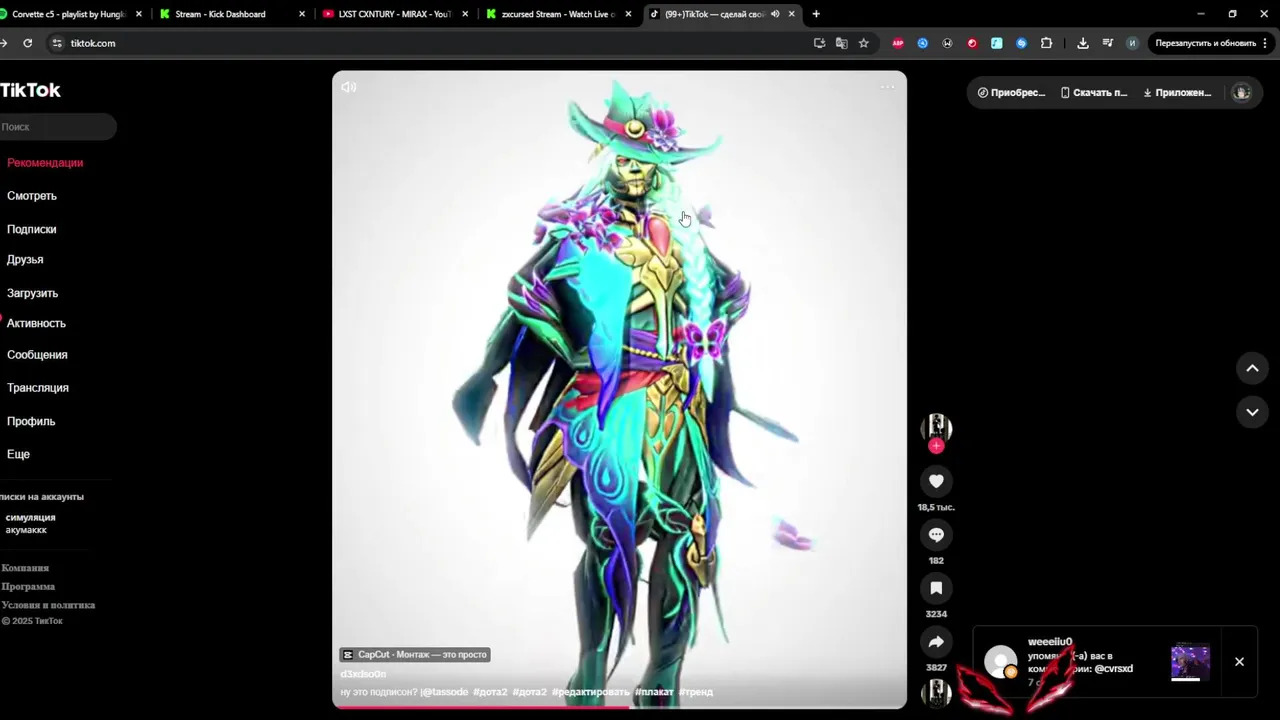Open the notification's video thumbnail
Screen dimensions: 1280x720
pos(1190,662)
